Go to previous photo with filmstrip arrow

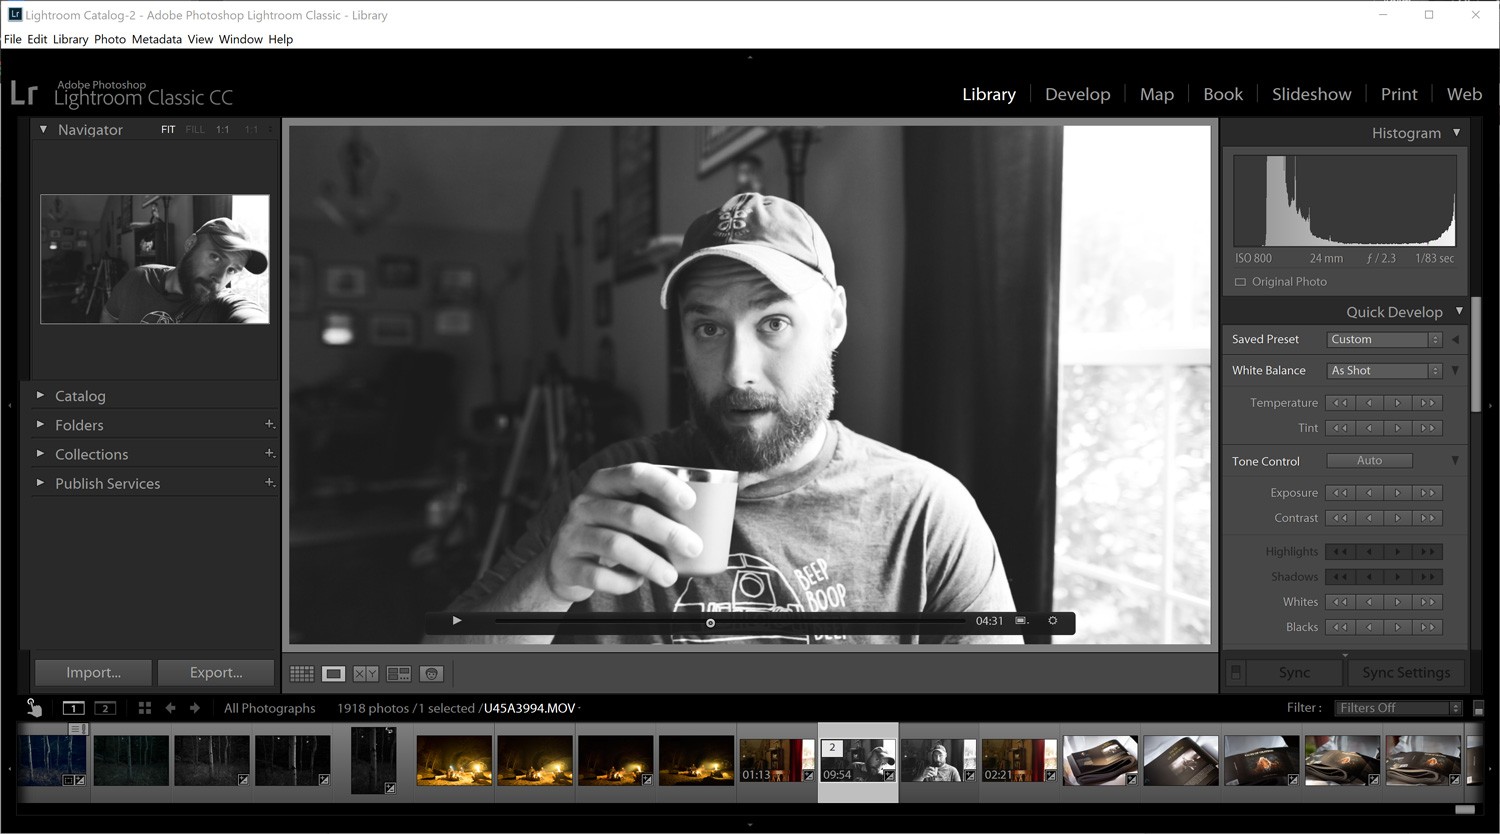[x=170, y=707]
